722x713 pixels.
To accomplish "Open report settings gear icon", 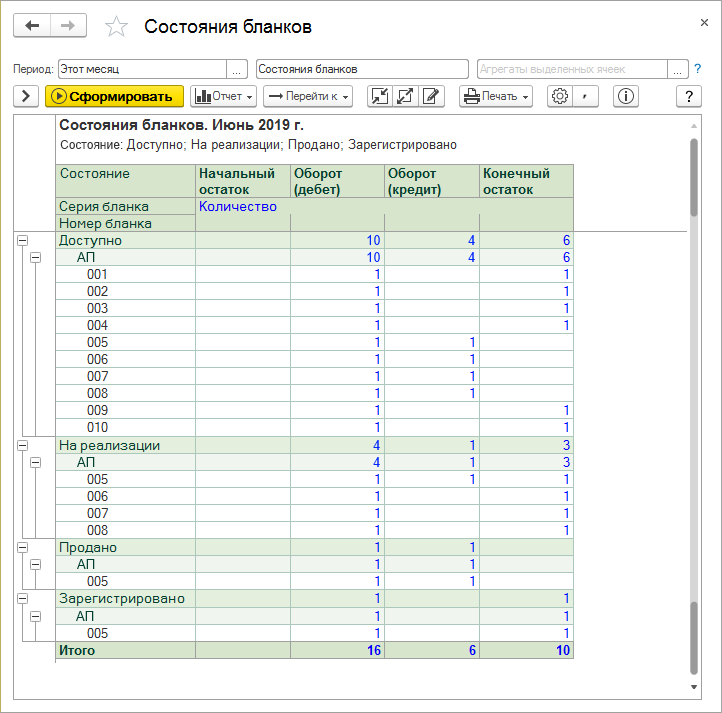I will click(560, 96).
